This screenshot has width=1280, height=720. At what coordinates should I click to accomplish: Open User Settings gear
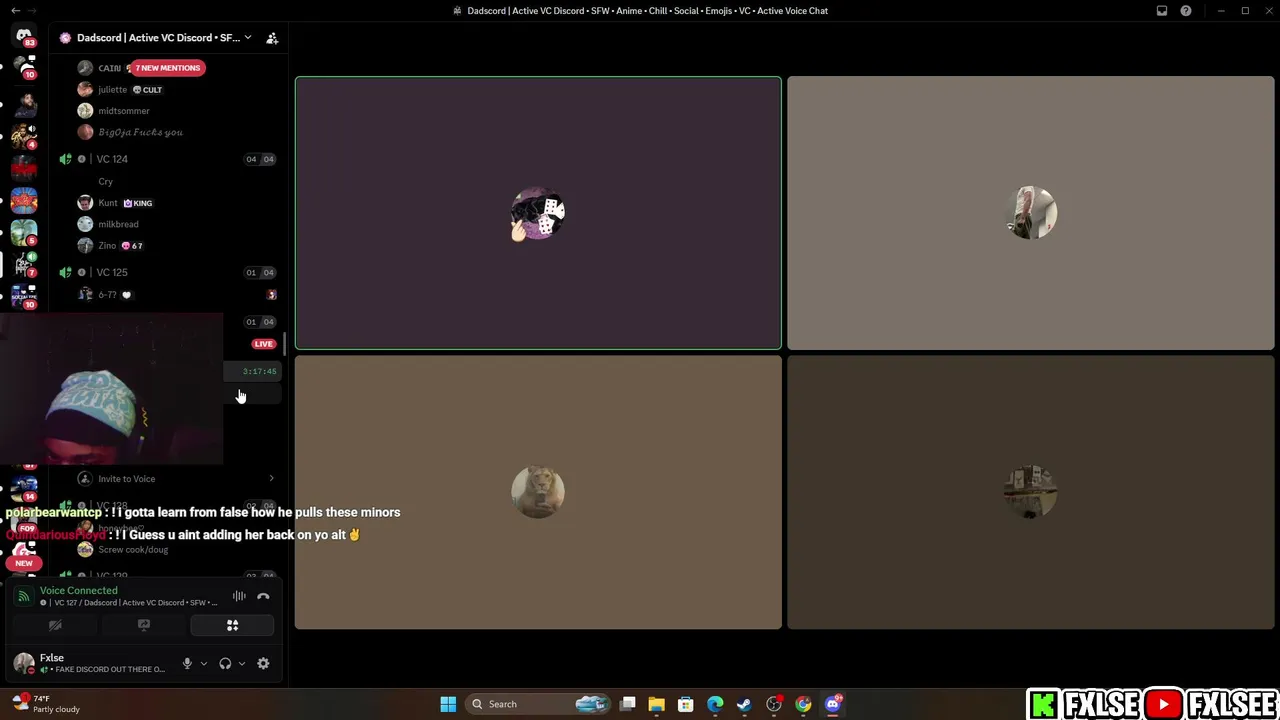pos(263,664)
